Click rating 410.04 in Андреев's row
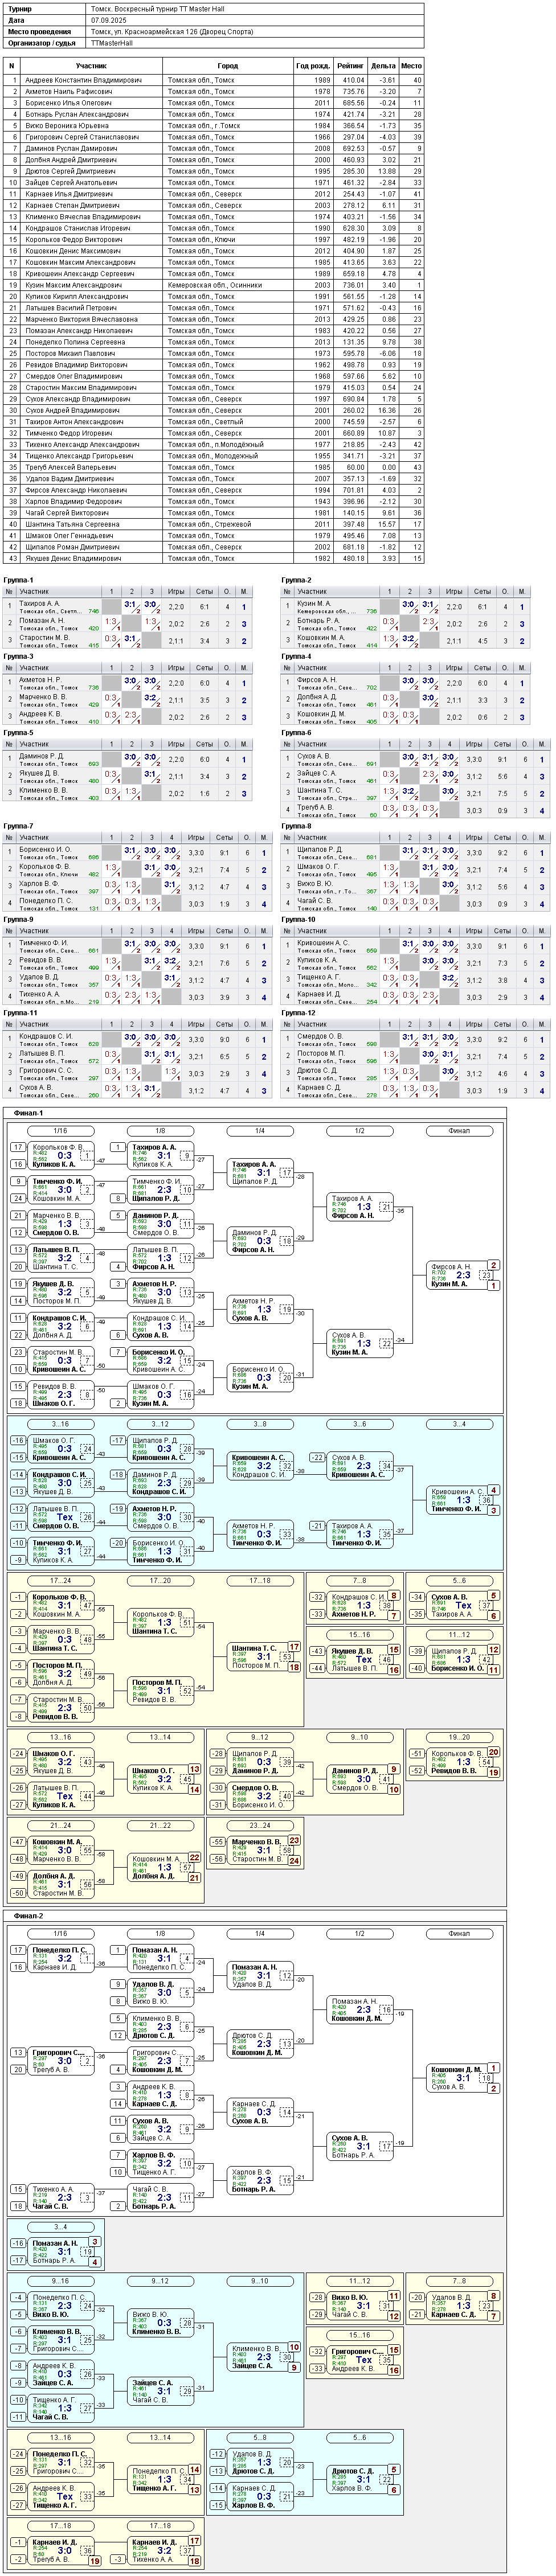 (353, 80)
